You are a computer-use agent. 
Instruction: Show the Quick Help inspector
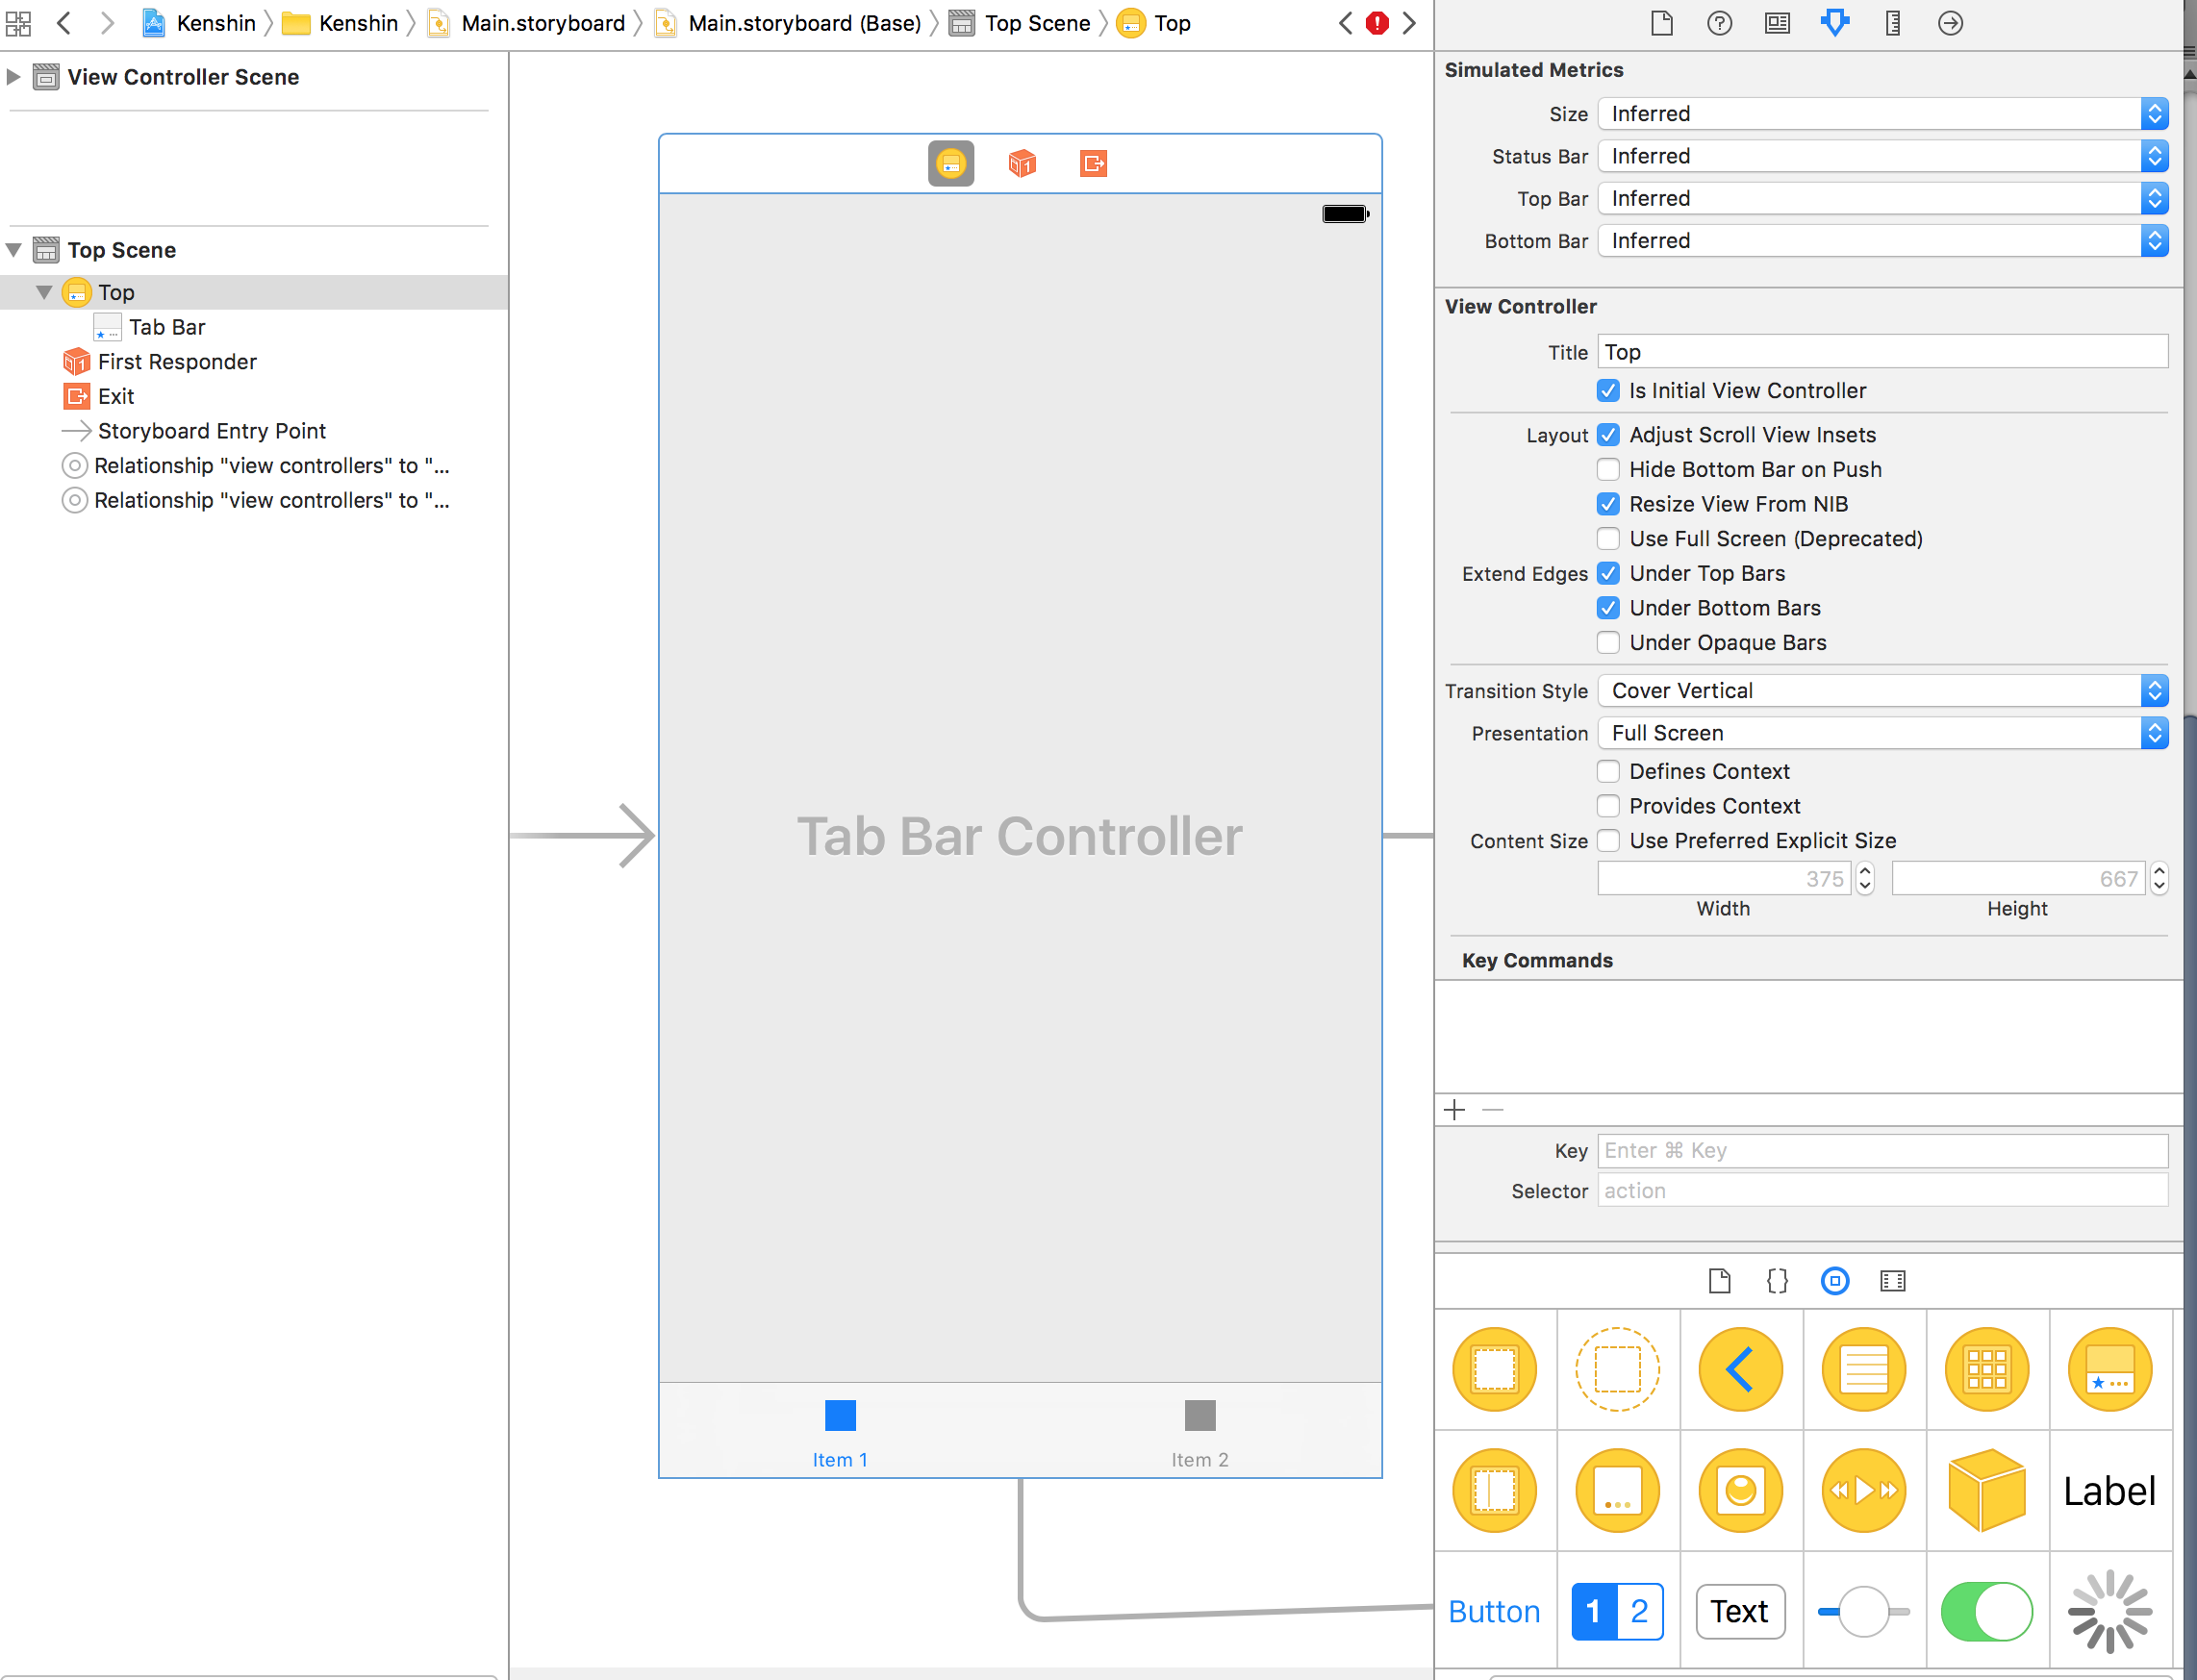[1719, 22]
